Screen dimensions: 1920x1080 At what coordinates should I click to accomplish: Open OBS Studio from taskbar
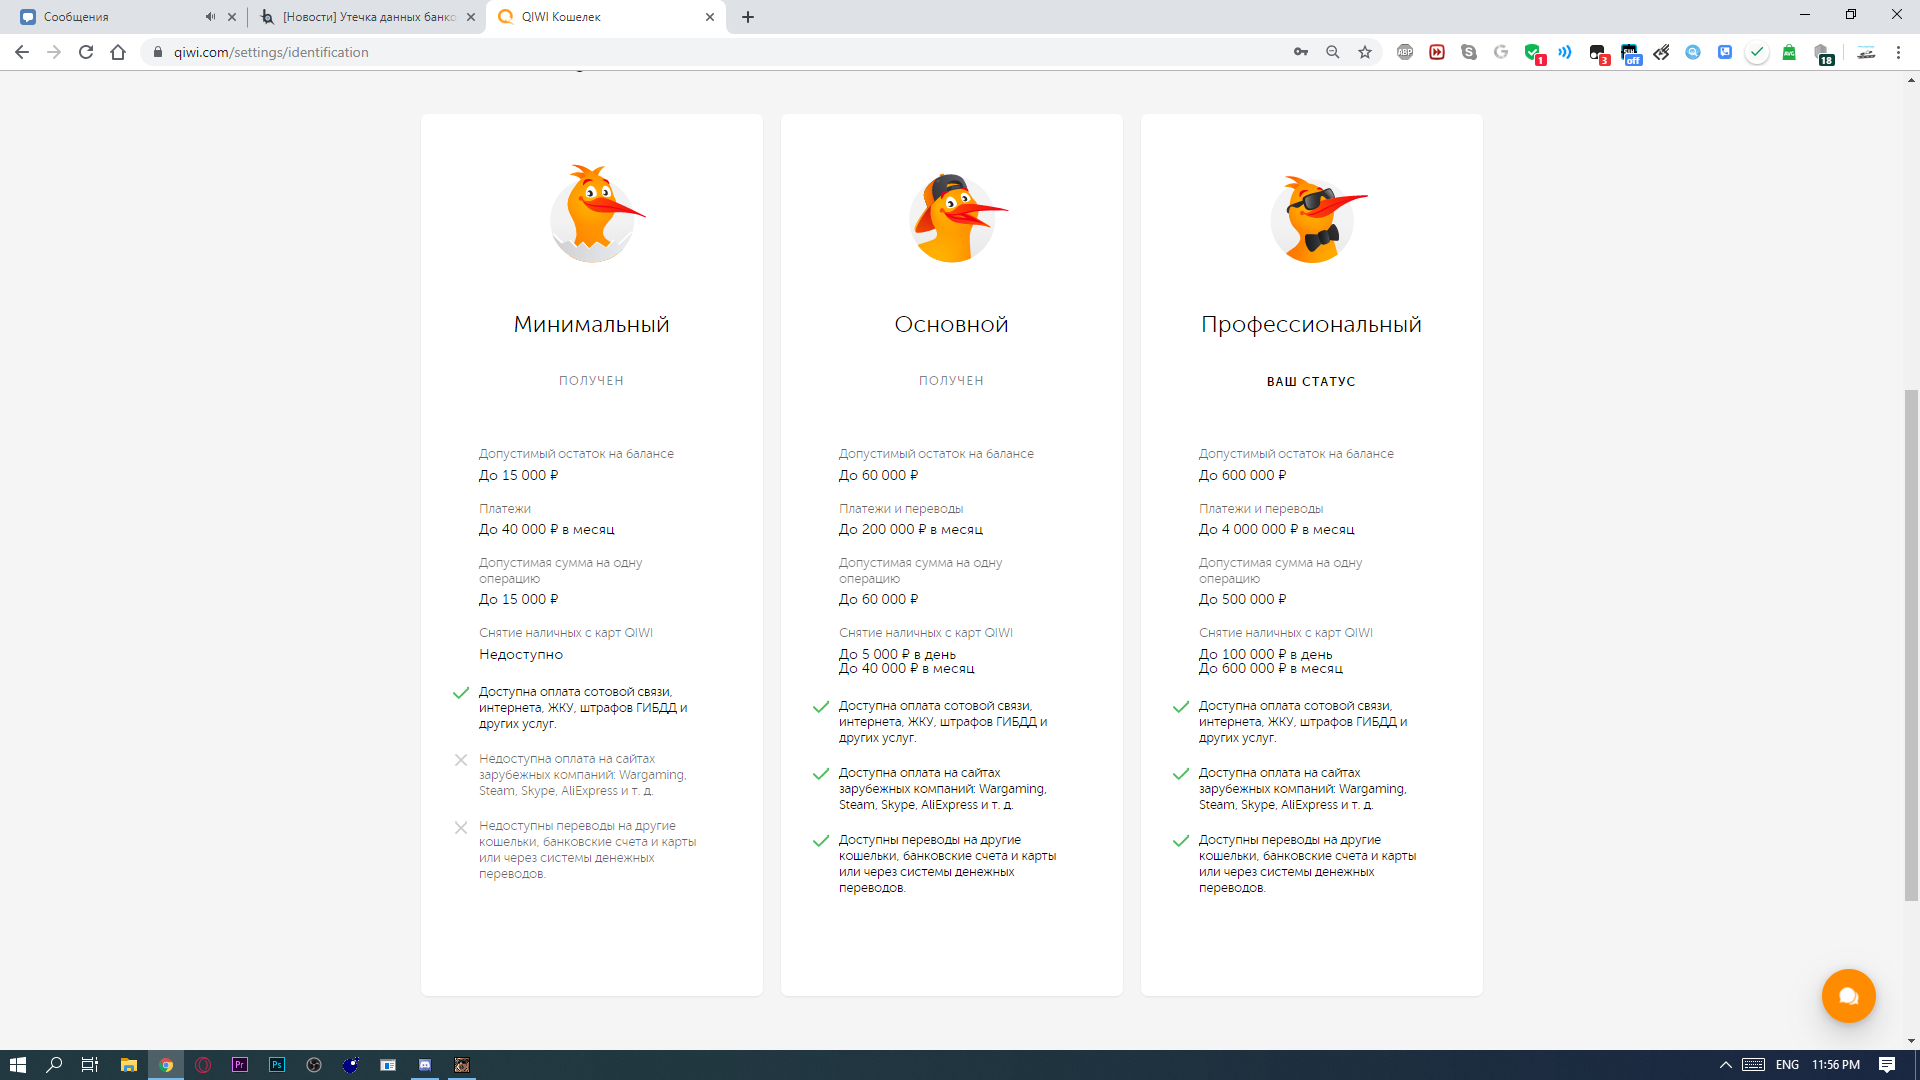coord(314,1065)
